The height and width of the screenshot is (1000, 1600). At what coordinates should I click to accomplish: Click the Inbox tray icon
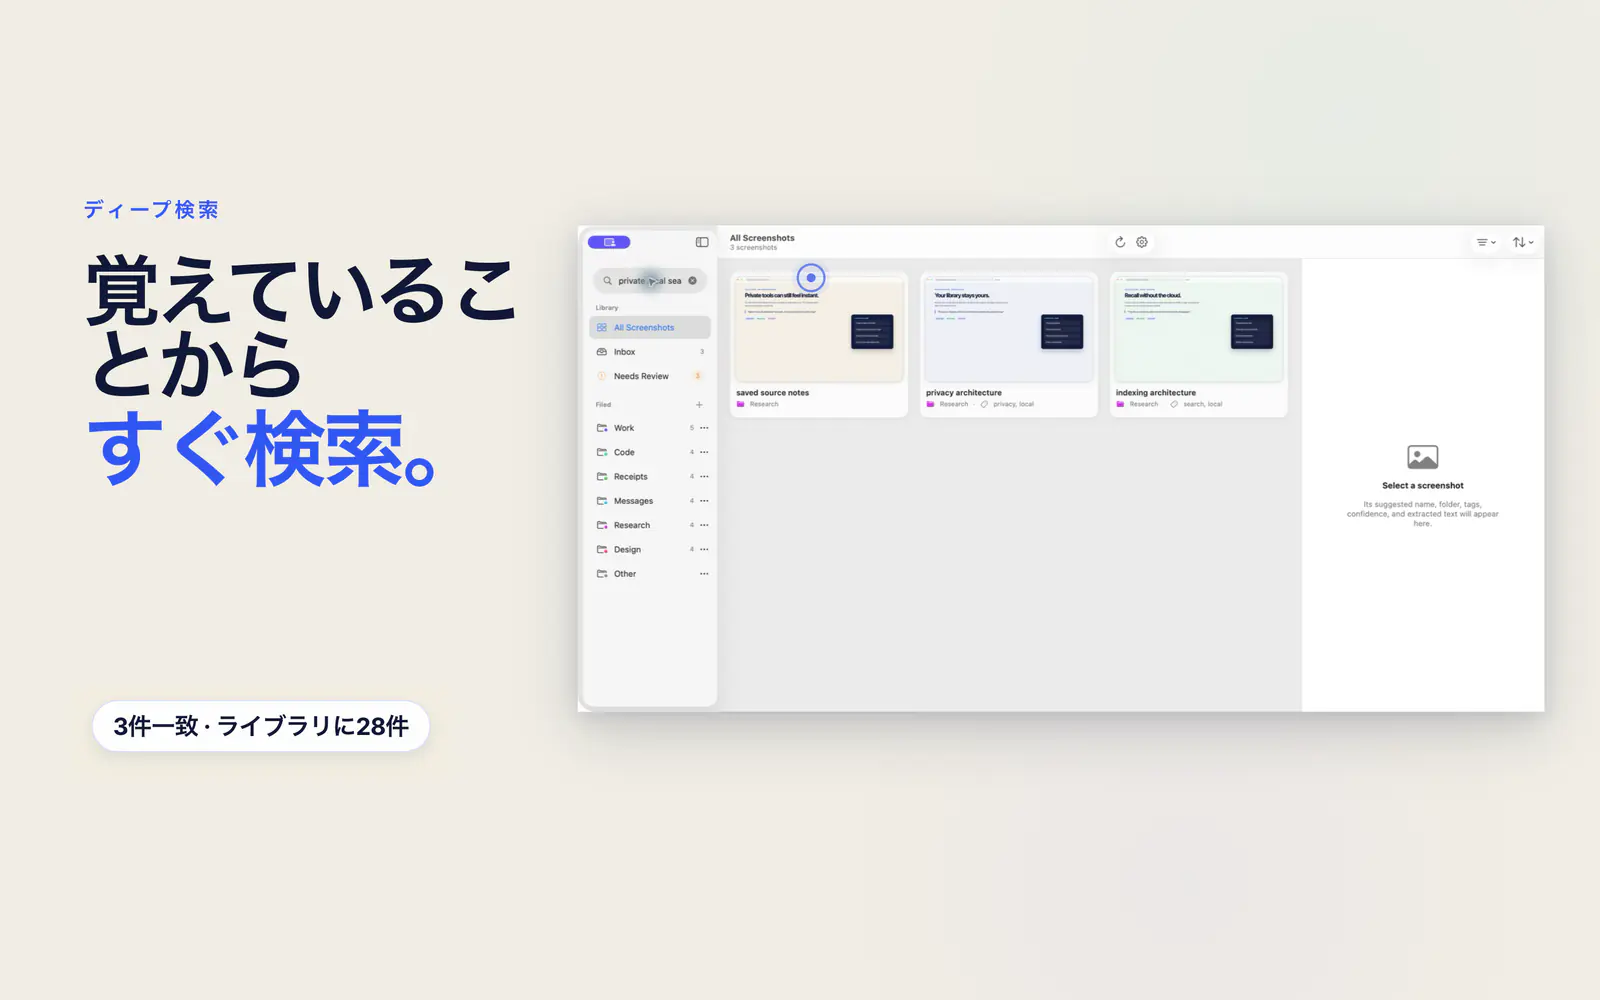pos(602,352)
